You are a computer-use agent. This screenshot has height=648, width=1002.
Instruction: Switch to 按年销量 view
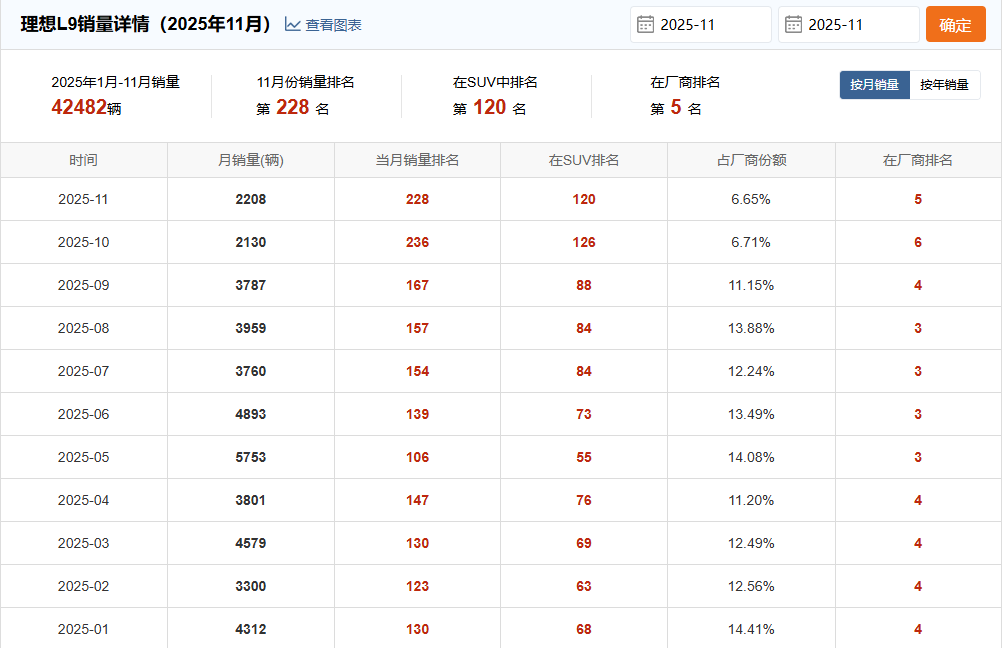[x=944, y=85]
